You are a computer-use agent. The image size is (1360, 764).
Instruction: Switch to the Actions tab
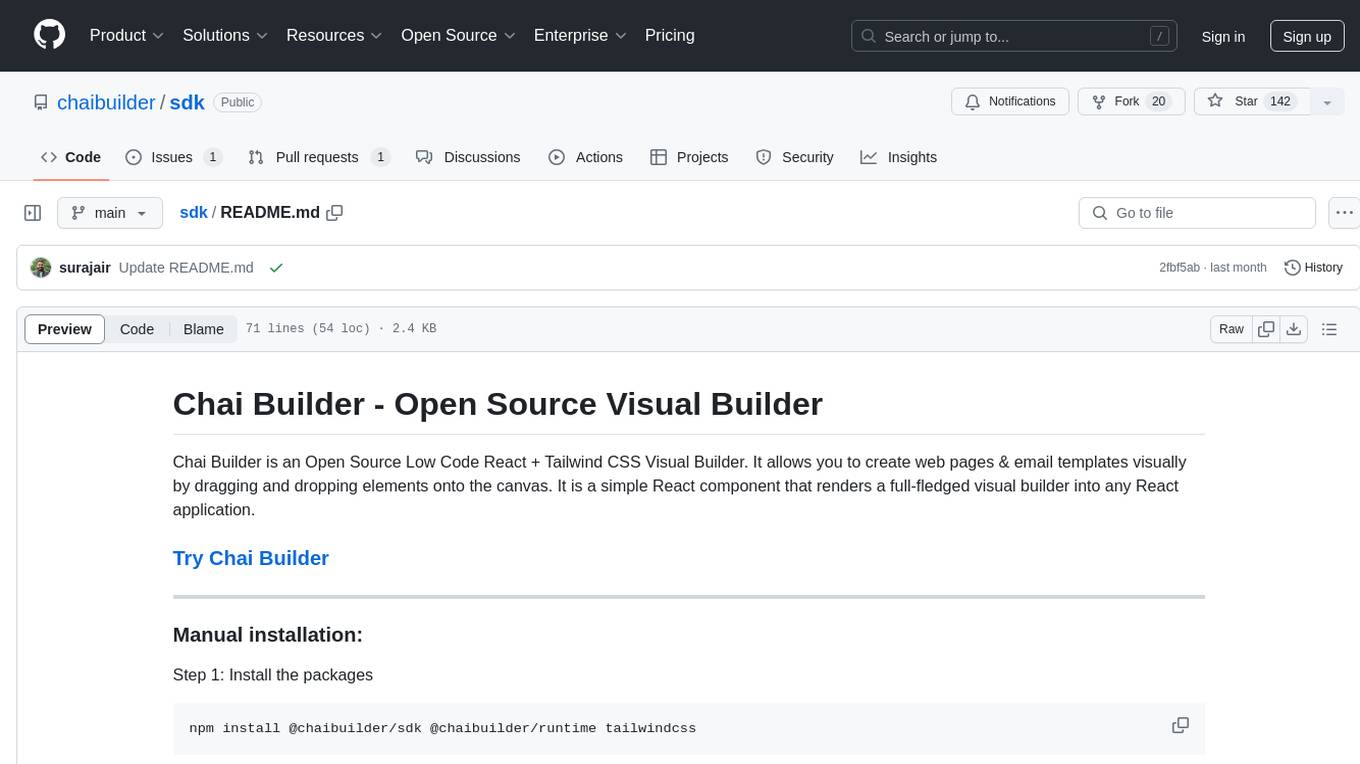tap(586, 157)
